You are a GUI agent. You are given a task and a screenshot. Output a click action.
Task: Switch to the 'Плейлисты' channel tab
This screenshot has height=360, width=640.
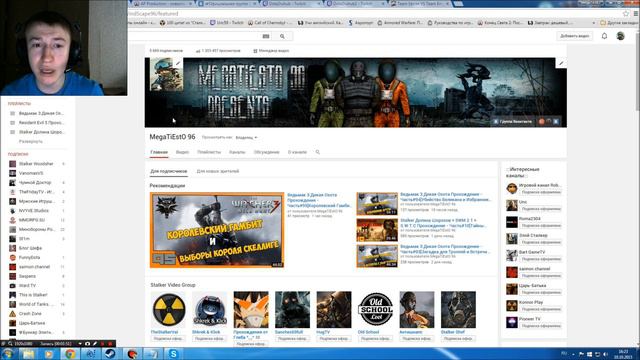[x=209, y=152]
